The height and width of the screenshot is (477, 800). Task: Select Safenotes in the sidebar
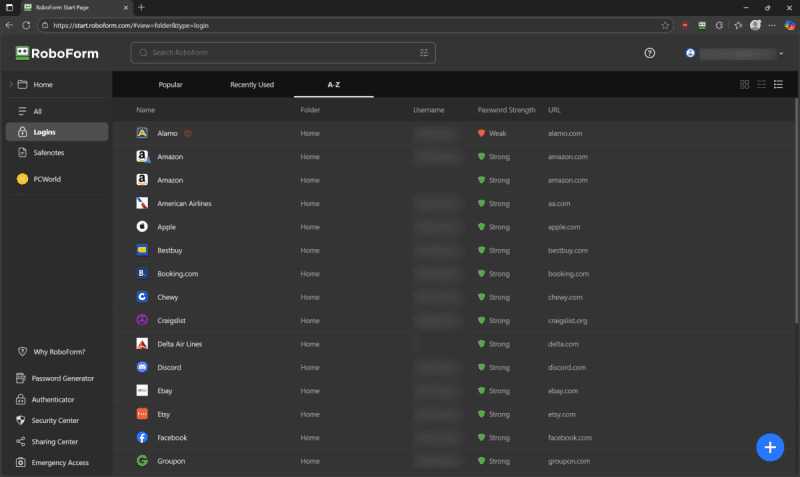(x=50, y=152)
